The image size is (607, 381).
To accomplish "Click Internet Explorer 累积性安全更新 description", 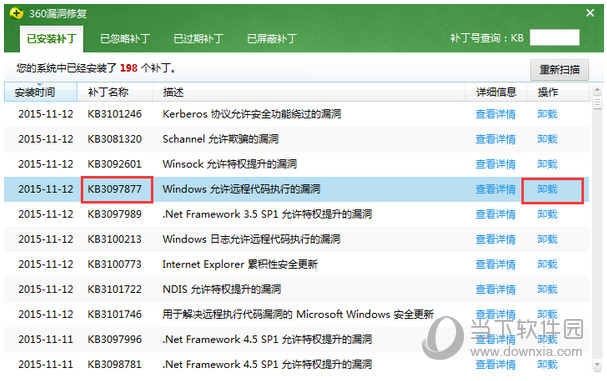I will [240, 264].
